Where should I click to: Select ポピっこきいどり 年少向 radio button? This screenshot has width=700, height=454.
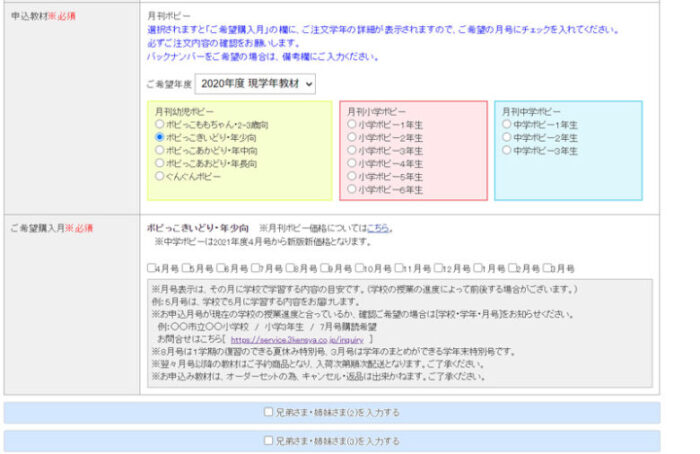pyautogui.click(x=159, y=137)
